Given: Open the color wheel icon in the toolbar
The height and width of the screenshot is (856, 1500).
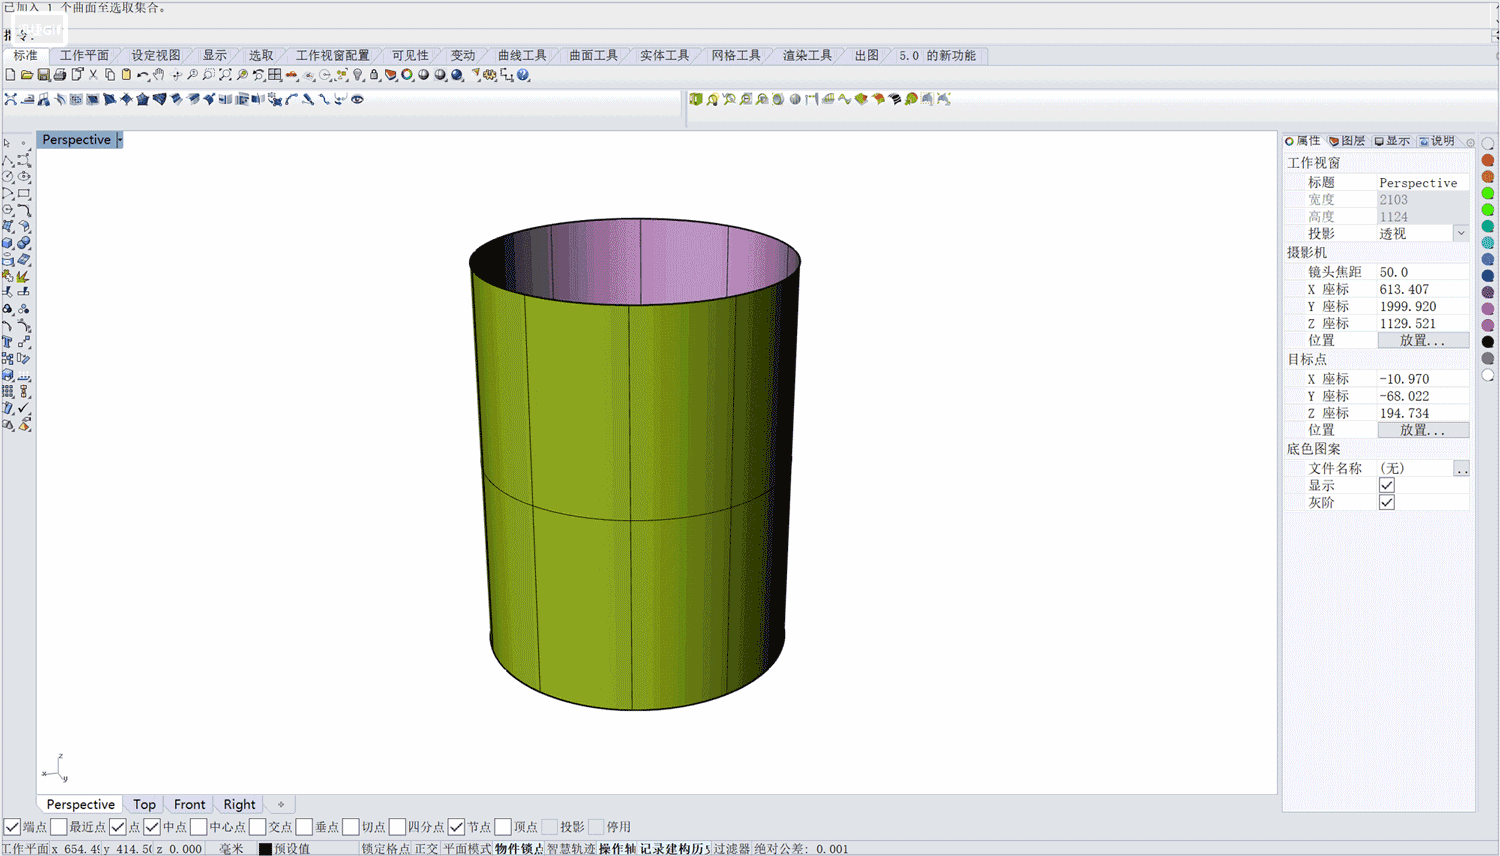Looking at the screenshot, I should (x=407, y=75).
